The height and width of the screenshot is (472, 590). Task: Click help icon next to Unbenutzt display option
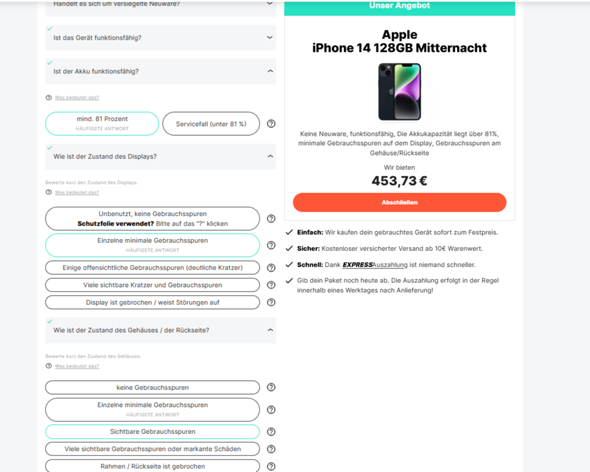click(x=271, y=218)
